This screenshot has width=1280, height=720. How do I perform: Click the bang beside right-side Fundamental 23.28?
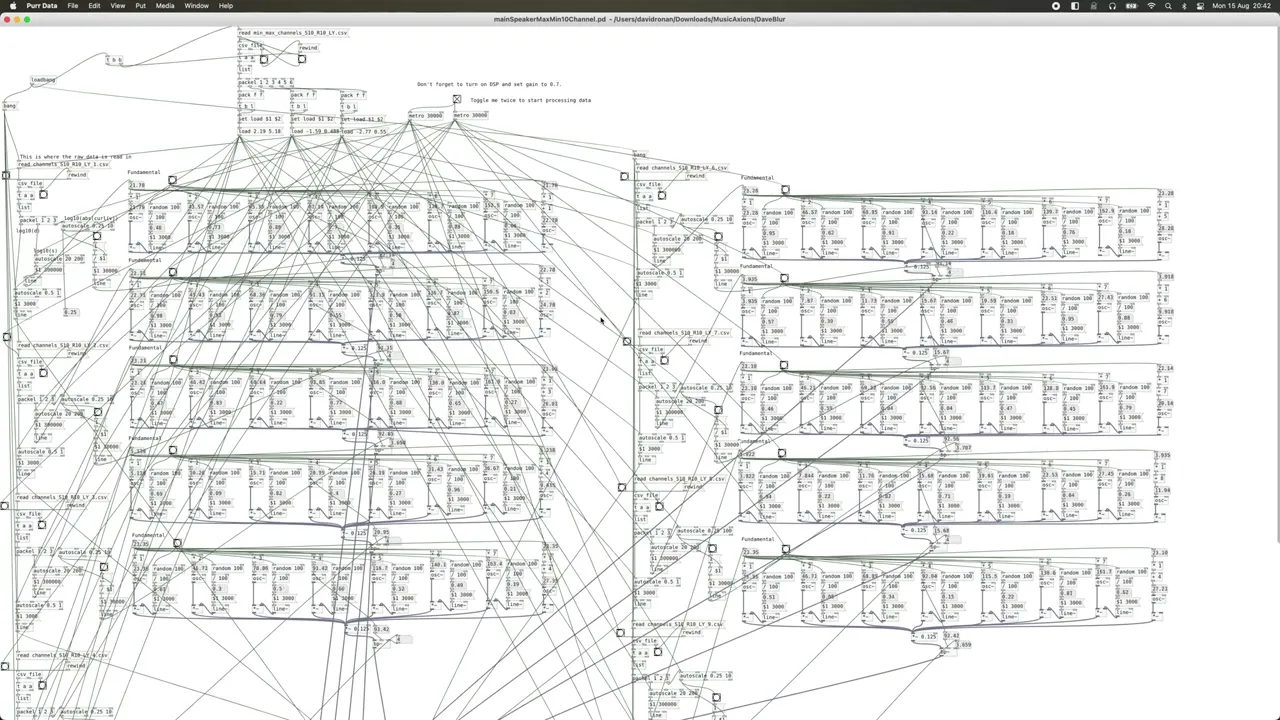click(x=785, y=189)
